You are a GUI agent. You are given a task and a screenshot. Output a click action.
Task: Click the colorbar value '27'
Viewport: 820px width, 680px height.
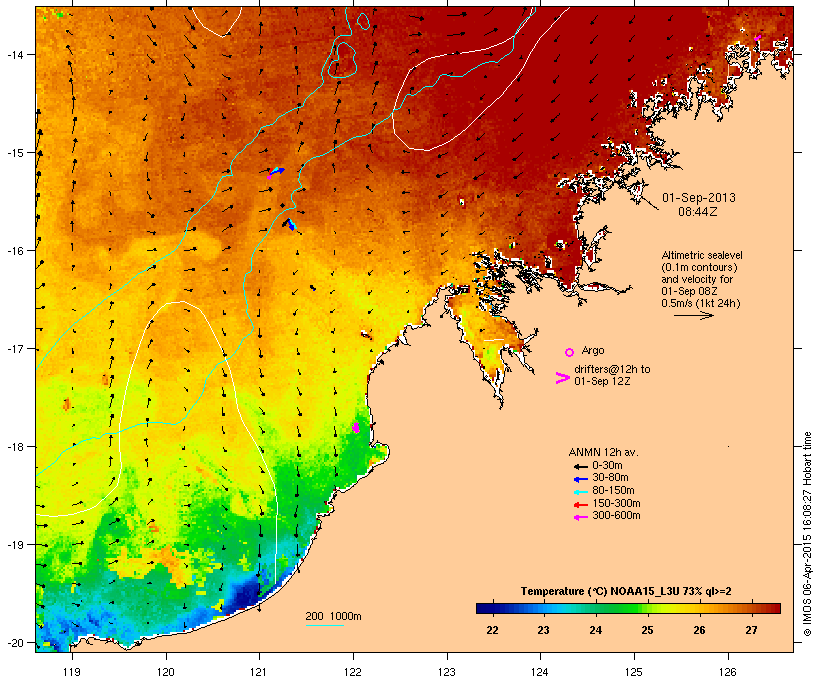751,630
